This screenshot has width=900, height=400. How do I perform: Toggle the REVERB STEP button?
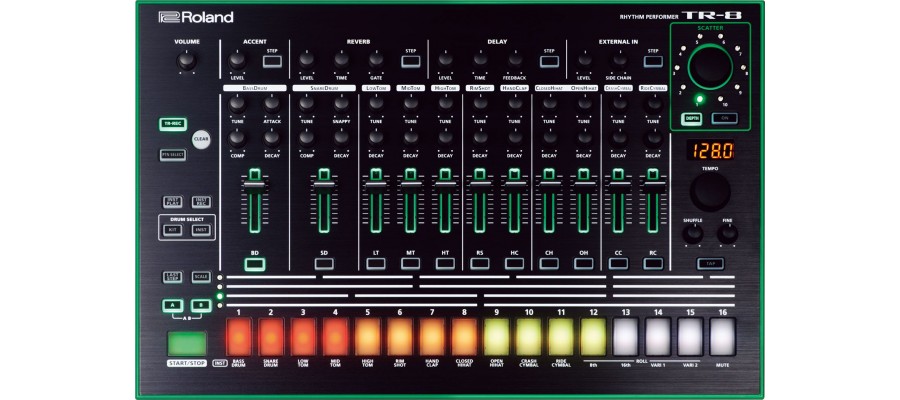(410, 61)
